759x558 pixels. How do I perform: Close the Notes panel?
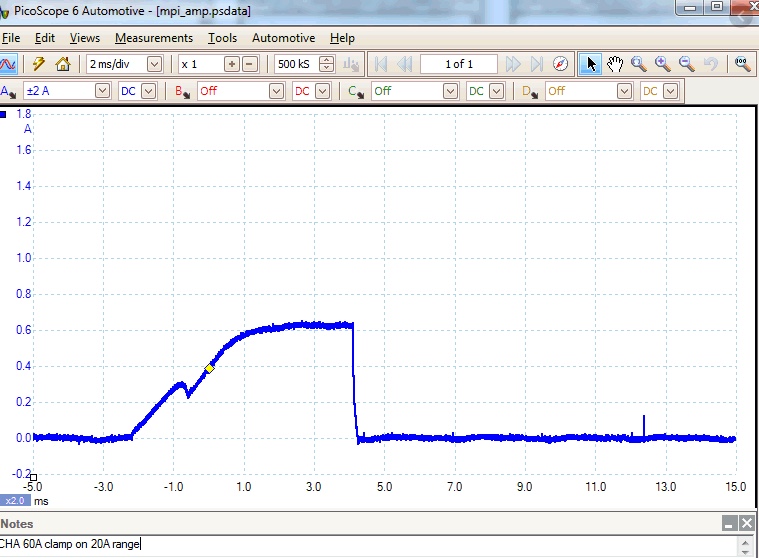pos(747,523)
